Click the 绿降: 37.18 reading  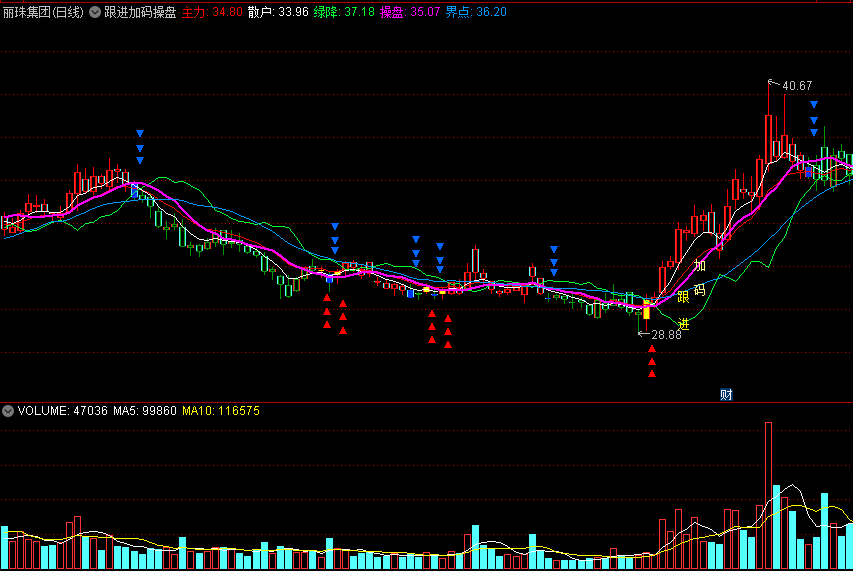coord(344,12)
